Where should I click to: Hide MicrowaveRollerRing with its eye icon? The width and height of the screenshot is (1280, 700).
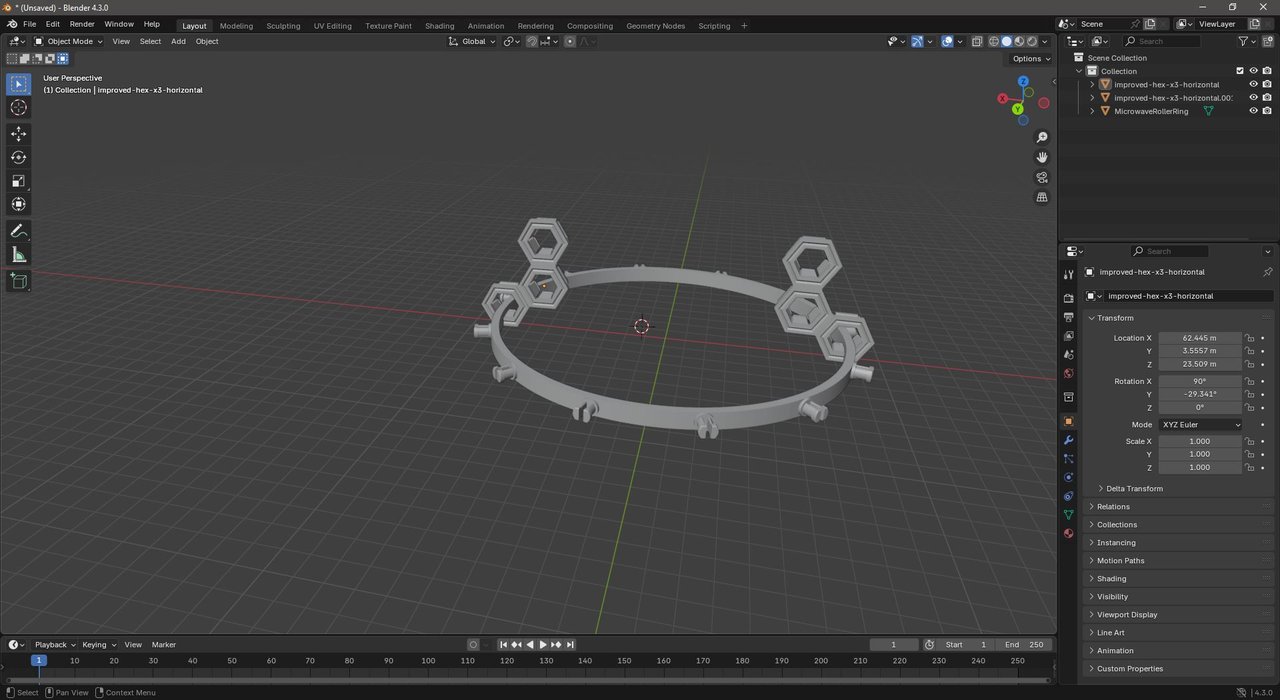1253,111
